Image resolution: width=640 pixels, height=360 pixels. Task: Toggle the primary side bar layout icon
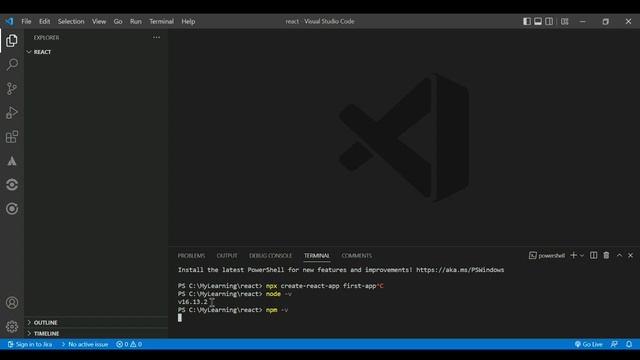[527, 21]
